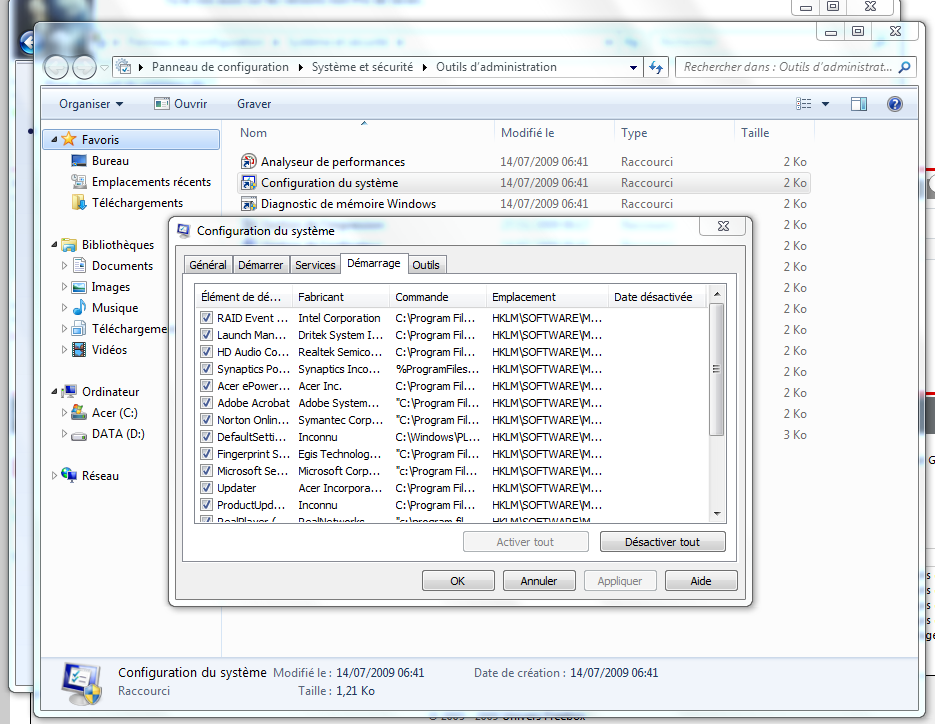Collapse the Bibliothèques tree section

pyautogui.click(x=54, y=245)
